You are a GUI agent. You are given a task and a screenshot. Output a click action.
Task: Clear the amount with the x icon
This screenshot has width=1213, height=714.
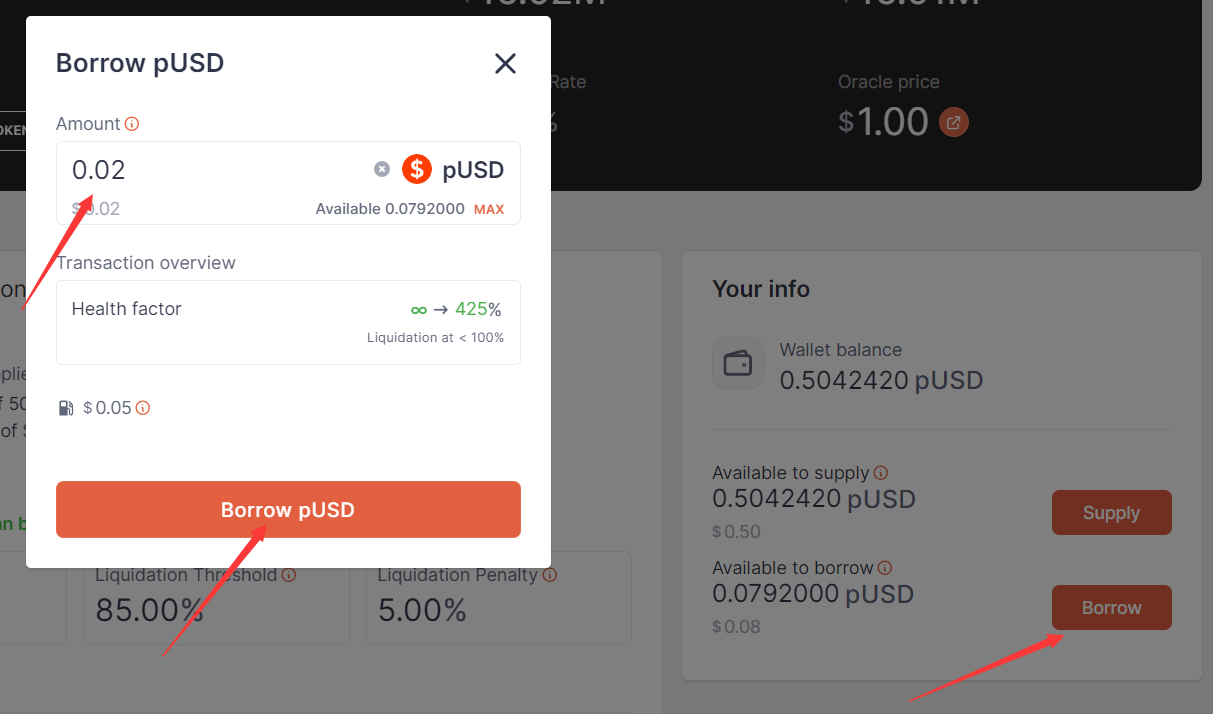pos(382,169)
